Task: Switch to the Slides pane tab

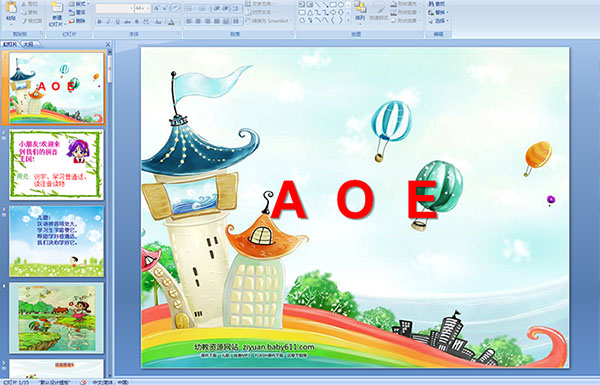Action: pos(10,44)
